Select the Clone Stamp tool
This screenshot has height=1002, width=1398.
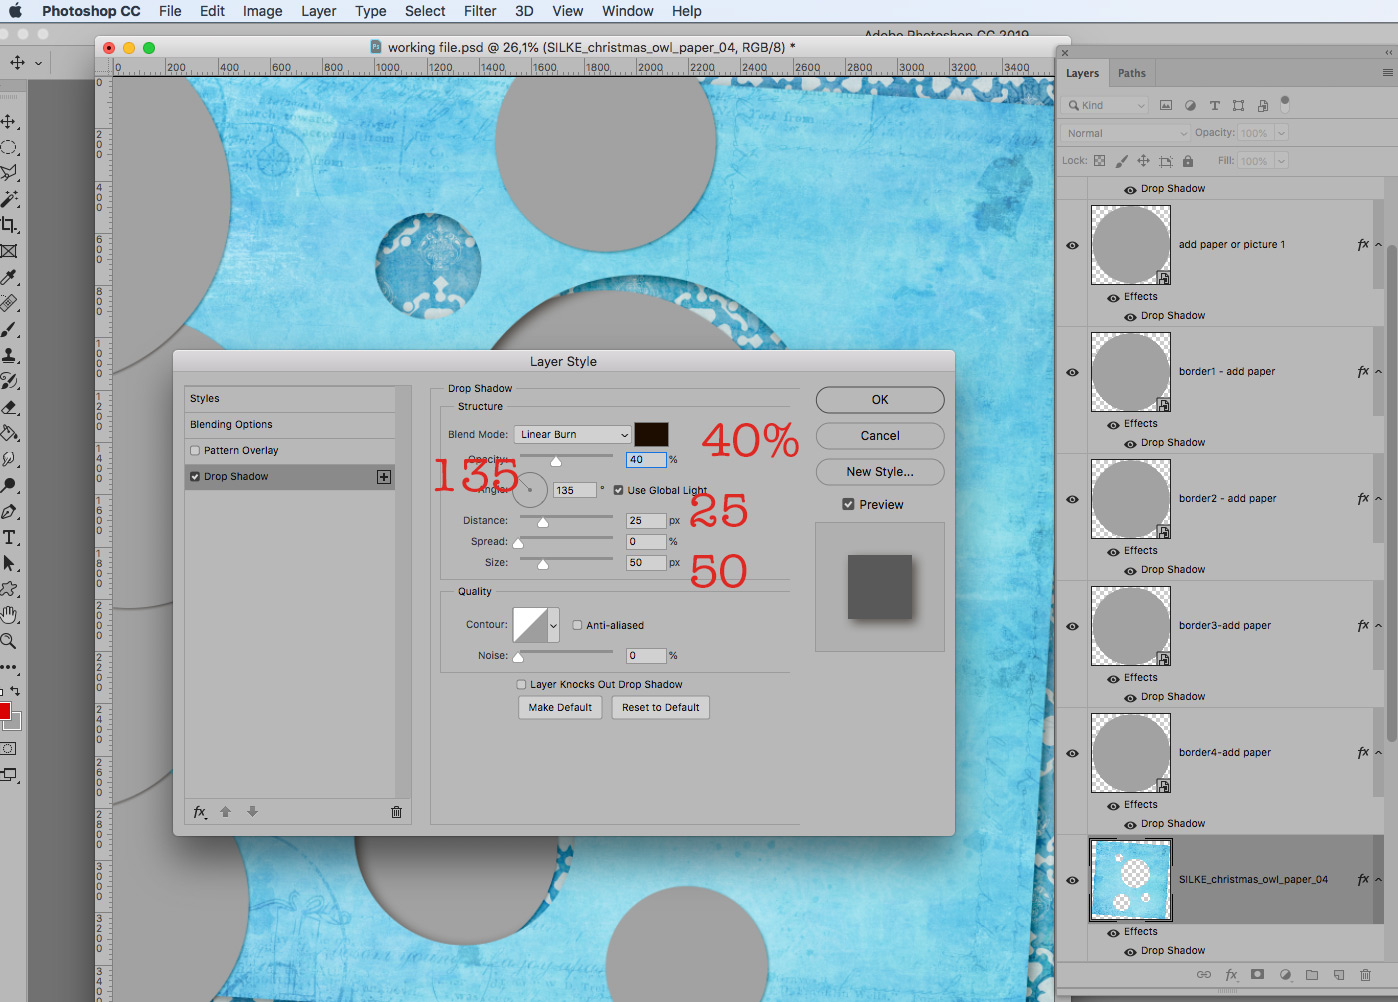[9, 355]
